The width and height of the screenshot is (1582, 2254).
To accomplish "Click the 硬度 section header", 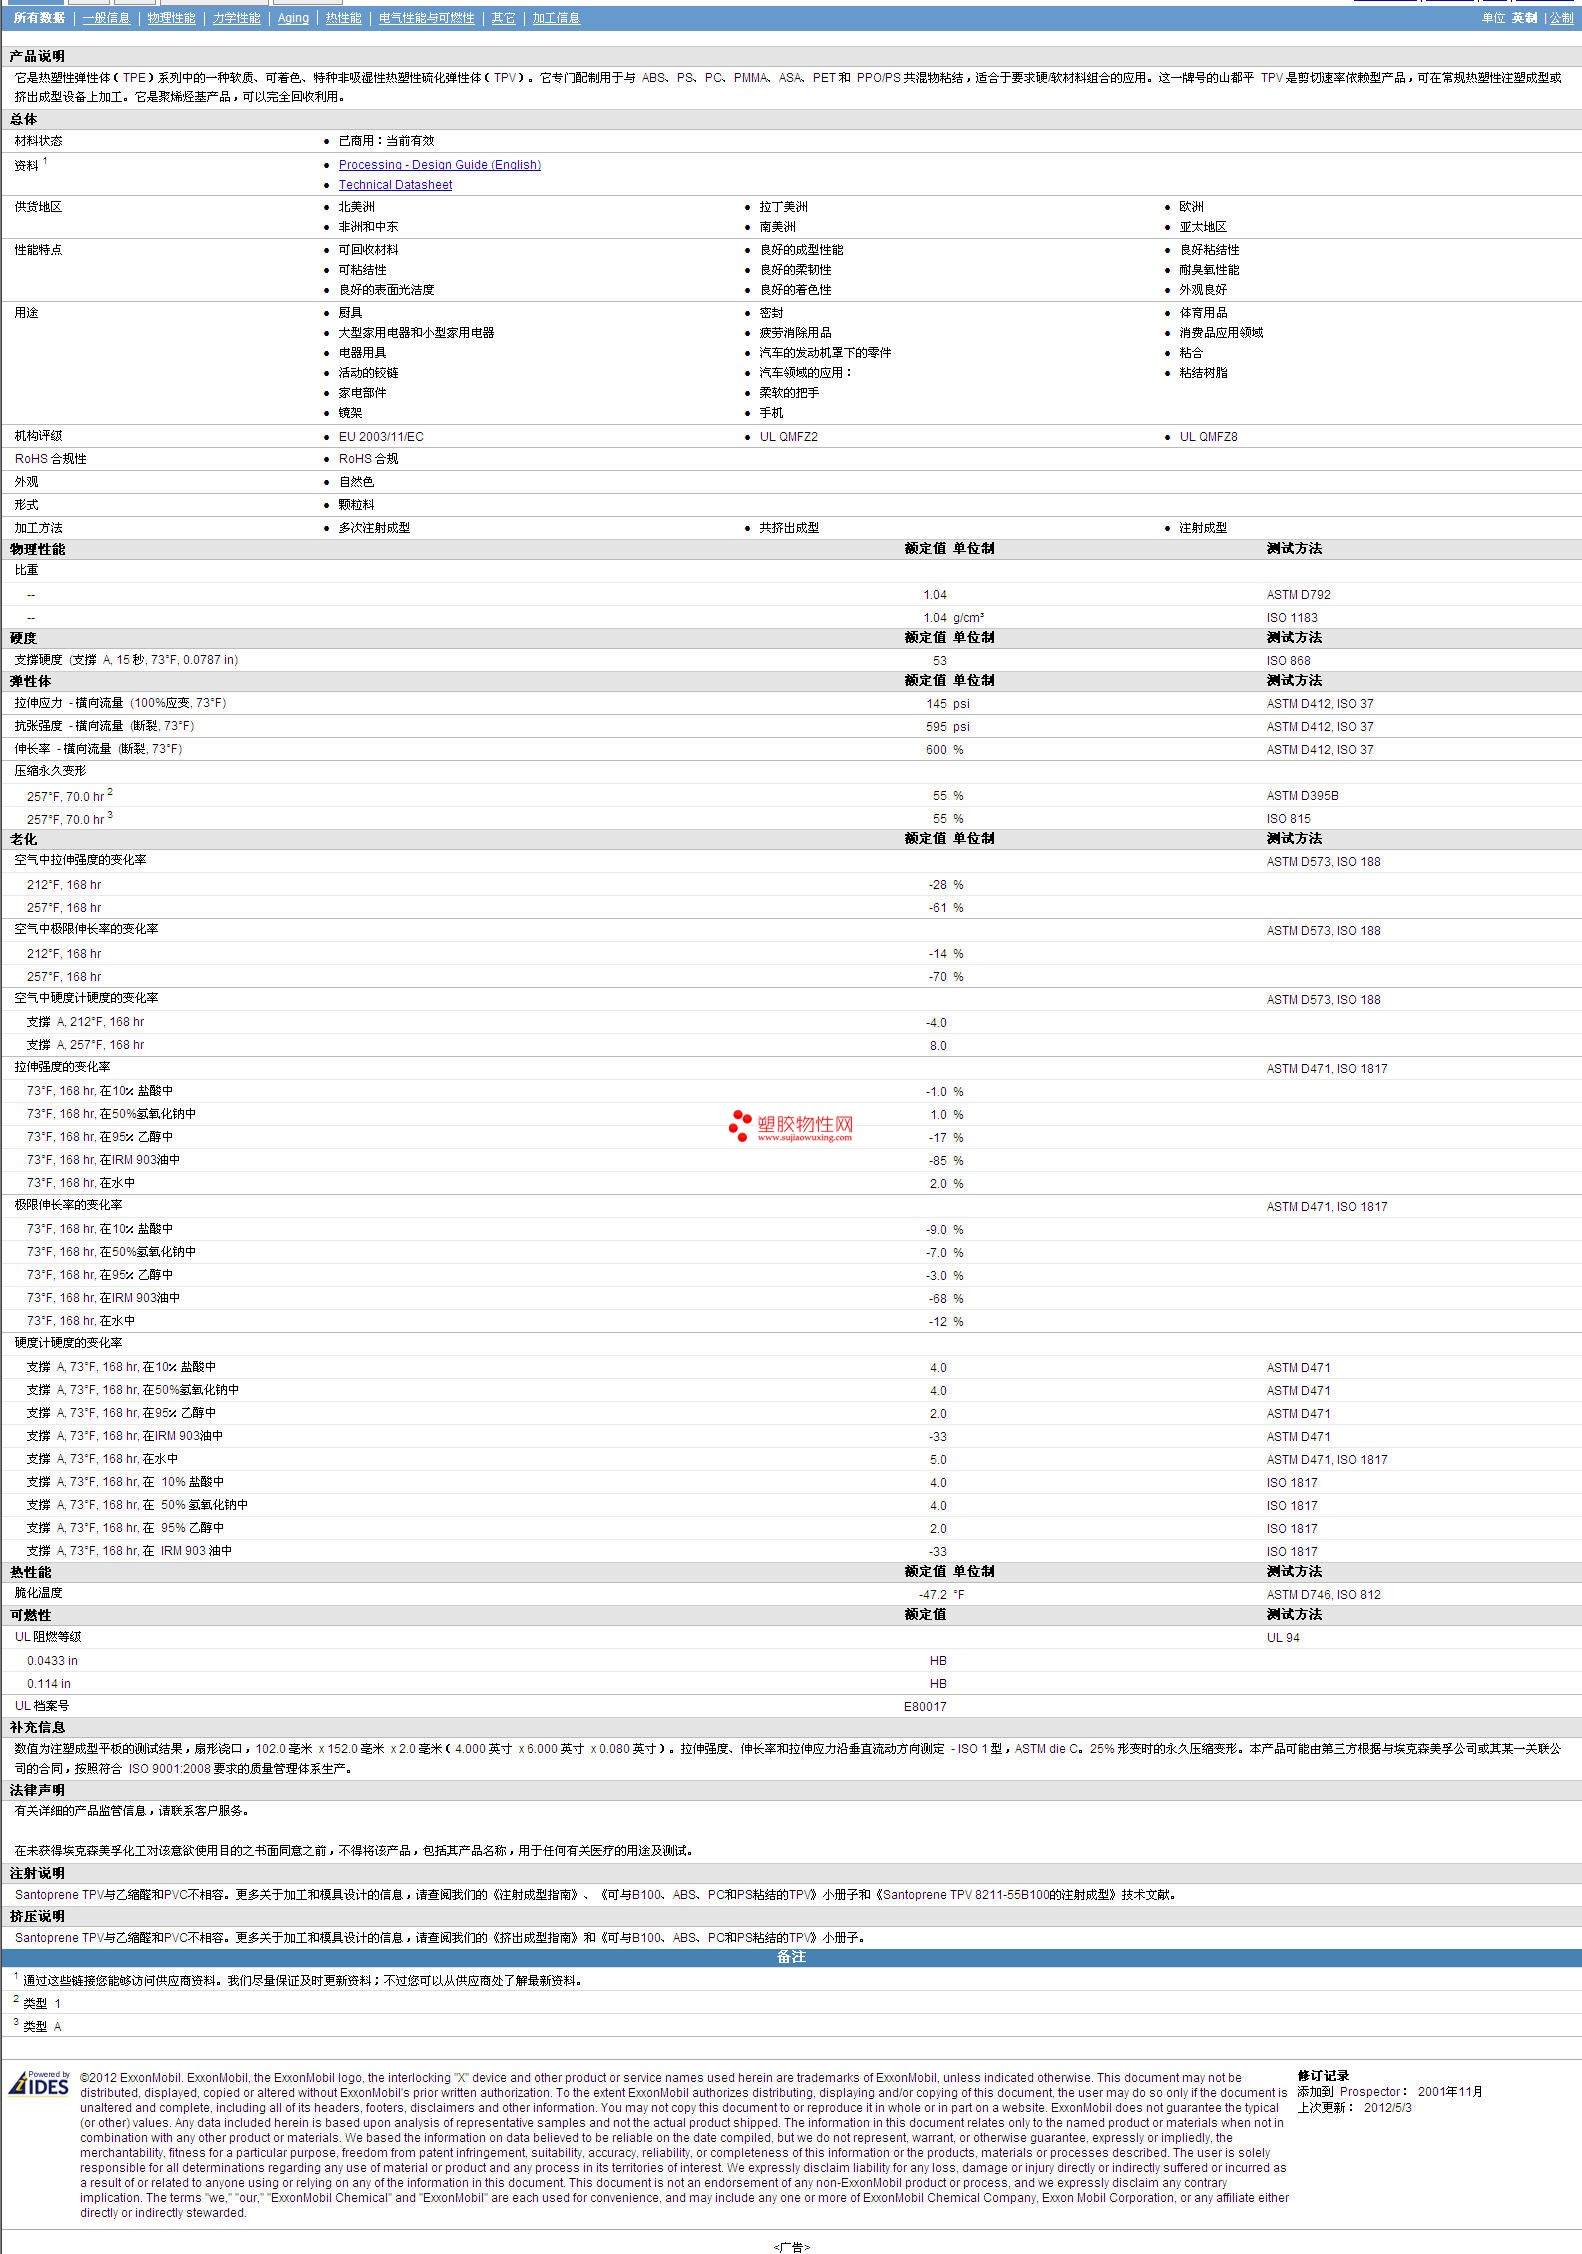I will [x=23, y=638].
